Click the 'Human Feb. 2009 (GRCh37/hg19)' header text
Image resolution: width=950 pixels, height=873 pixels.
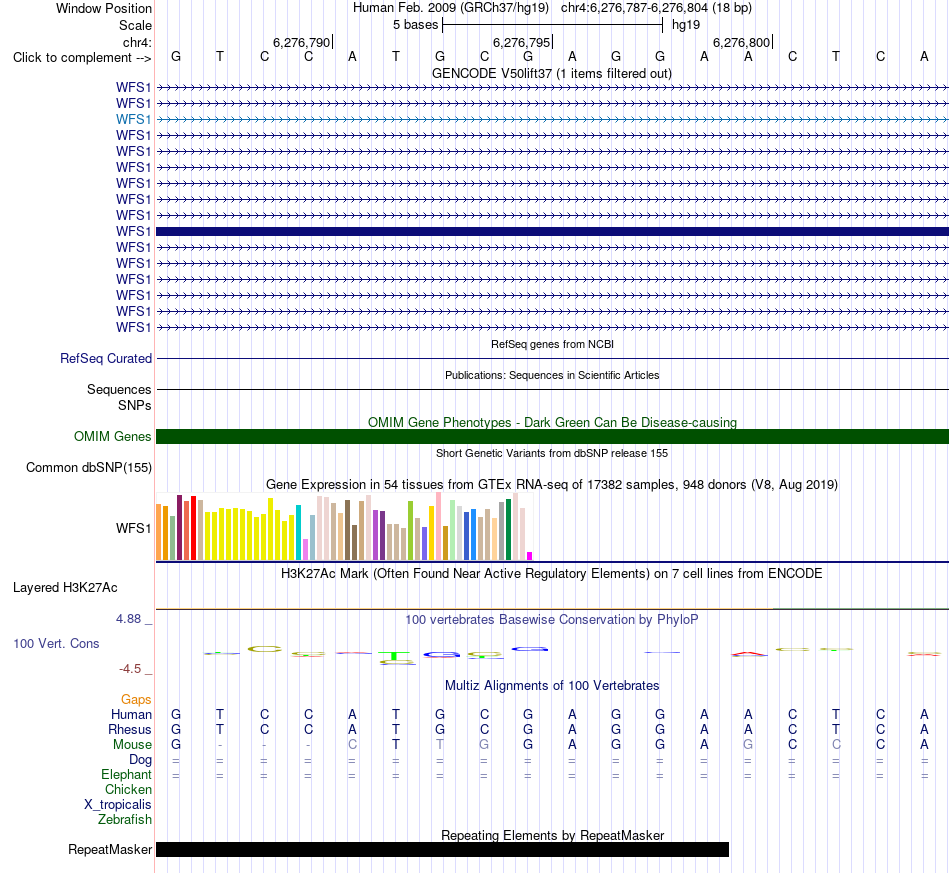point(451,8)
